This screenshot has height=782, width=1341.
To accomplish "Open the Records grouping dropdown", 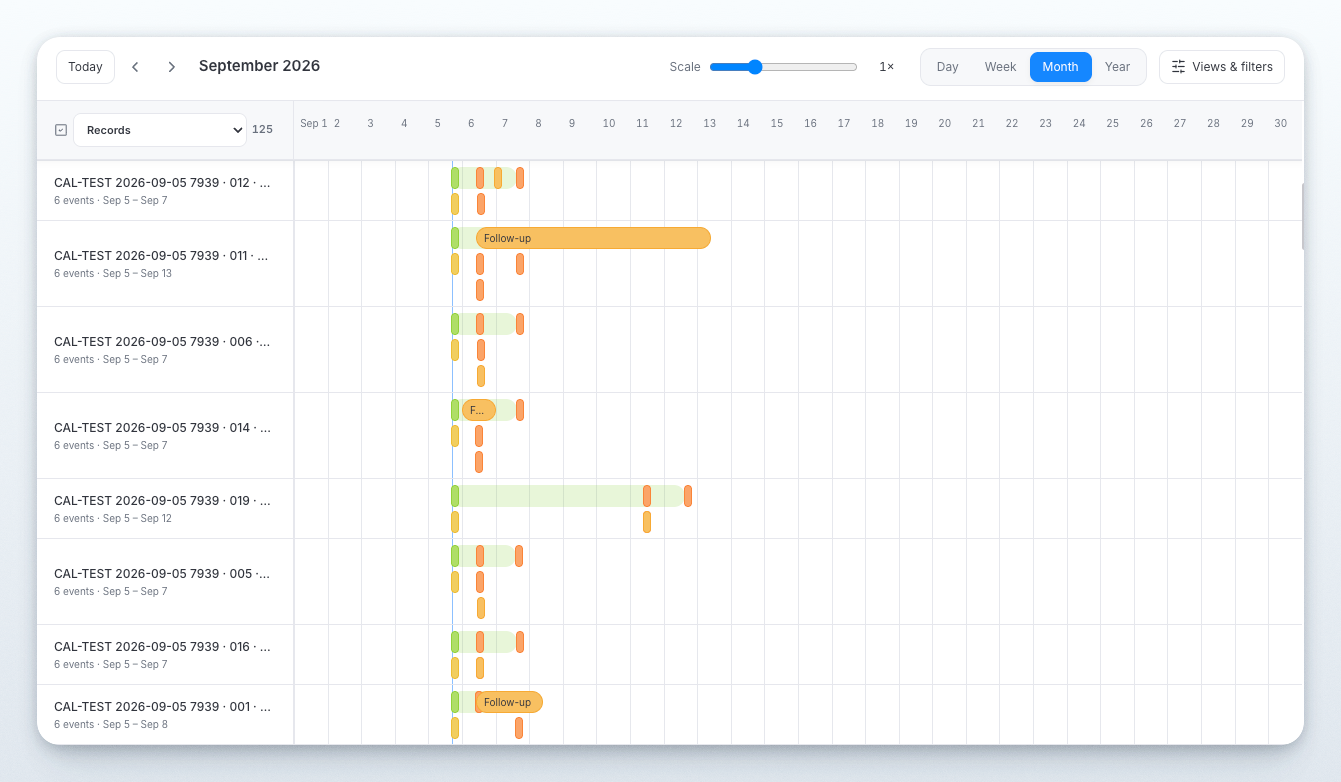I will pyautogui.click(x=160, y=130).
